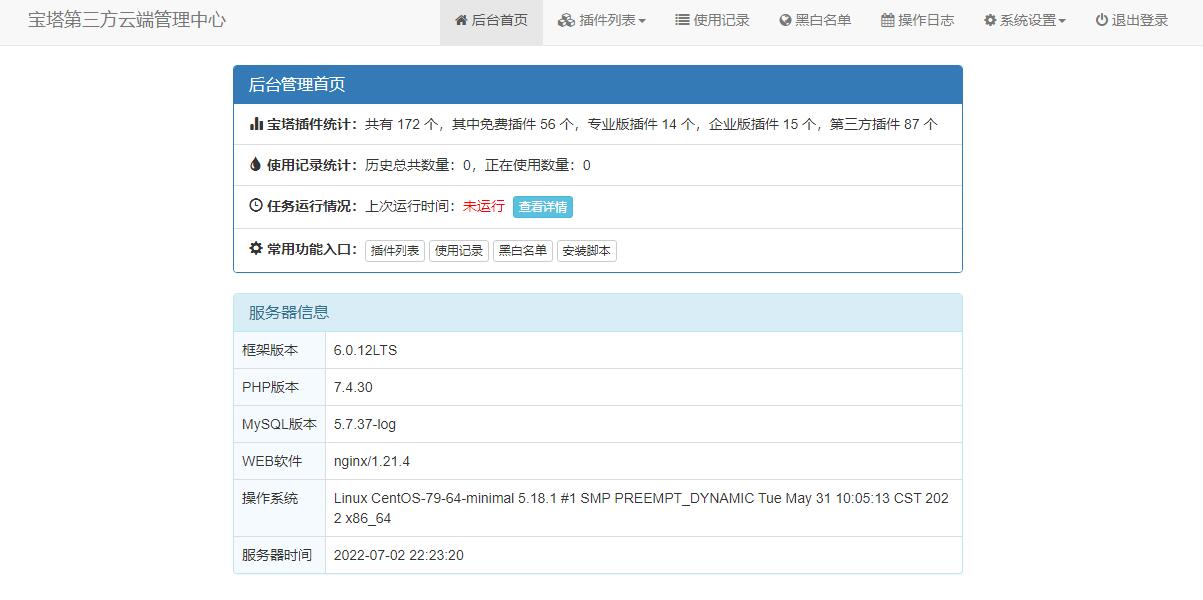This screenshot has width=1203, height=600.
Task: Click the gear icon beside 系统设置
Action: coord(990,20)
